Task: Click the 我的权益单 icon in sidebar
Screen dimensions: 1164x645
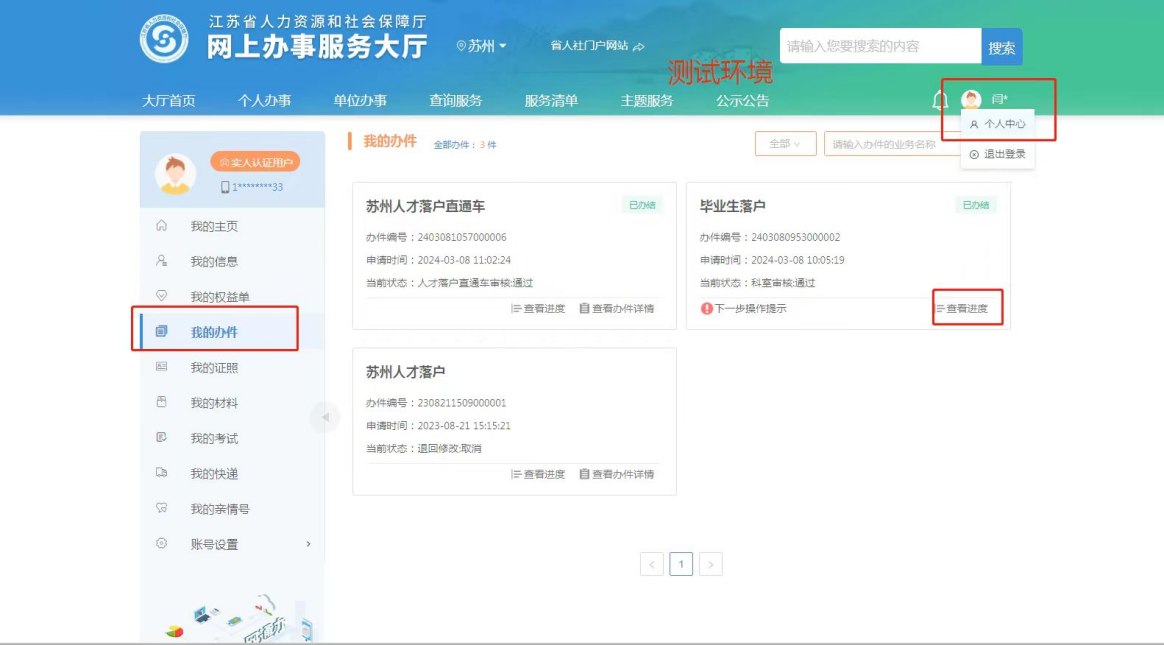Action: [162, 297]
